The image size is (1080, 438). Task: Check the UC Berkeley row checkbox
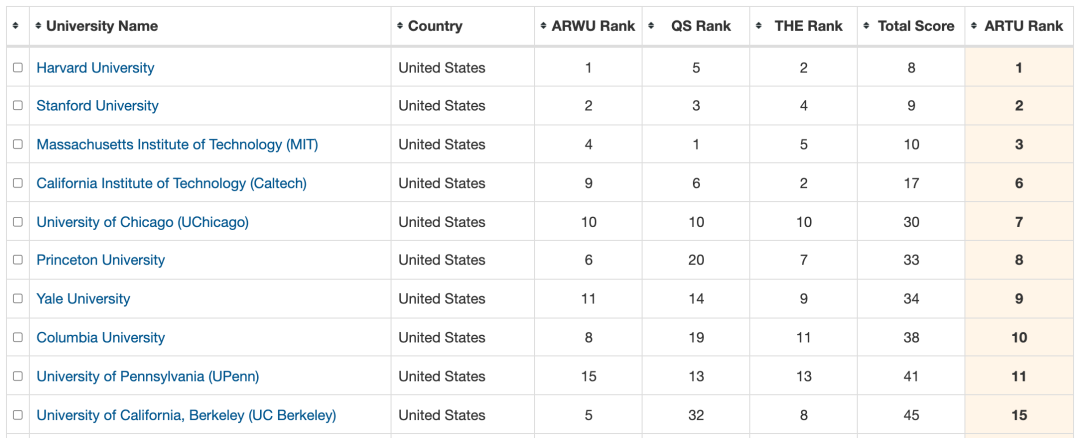[18, 415]
